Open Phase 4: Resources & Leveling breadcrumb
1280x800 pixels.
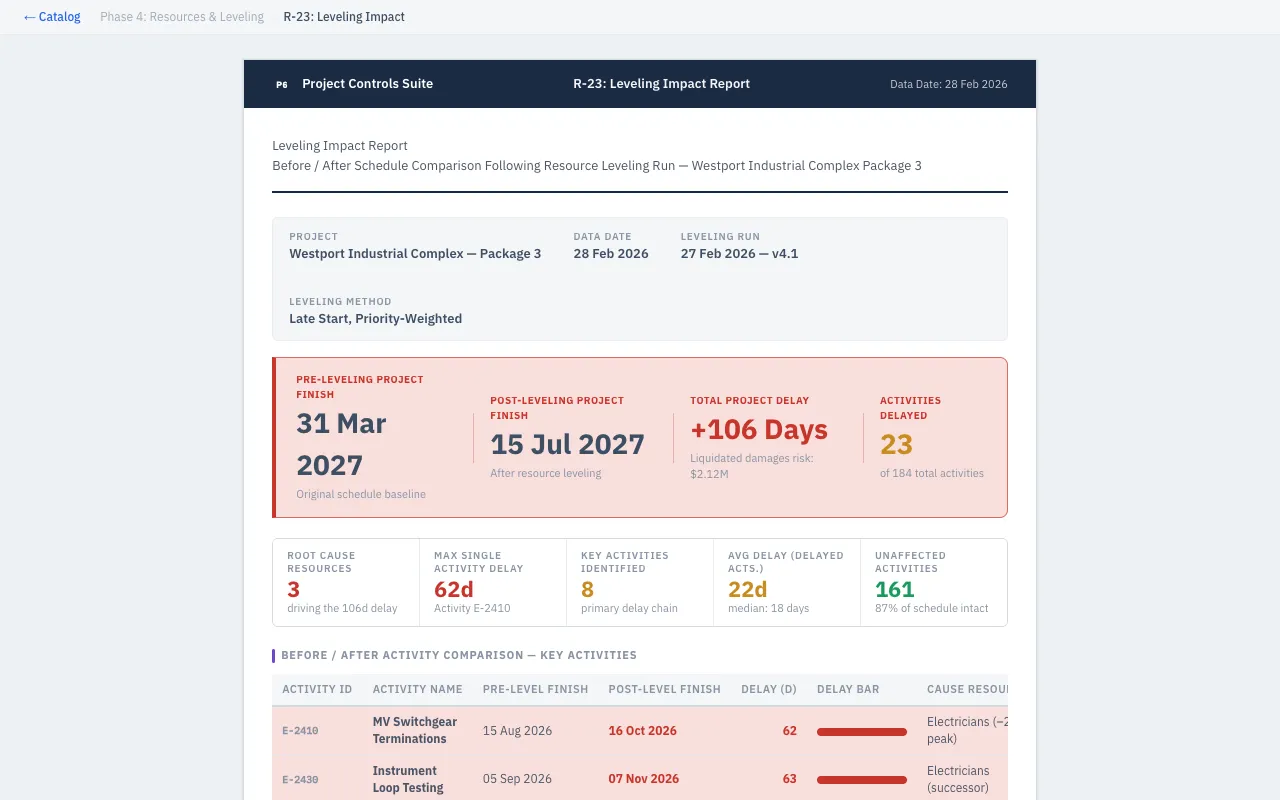182,17
